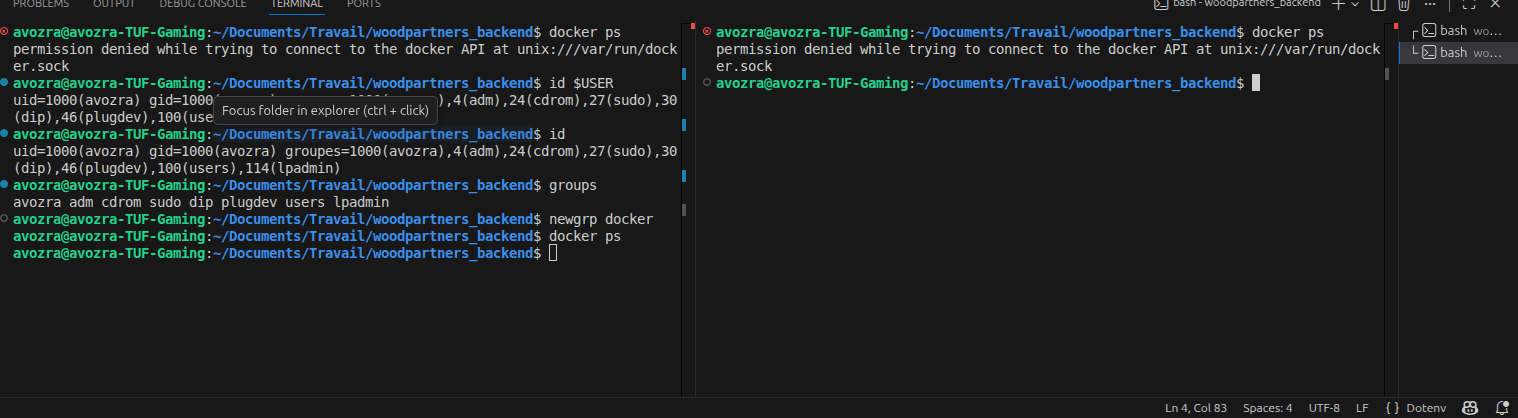Kill terminal using the trash icon
The width and height of the screenshot is (1518, 418).
pos(1403,4)
